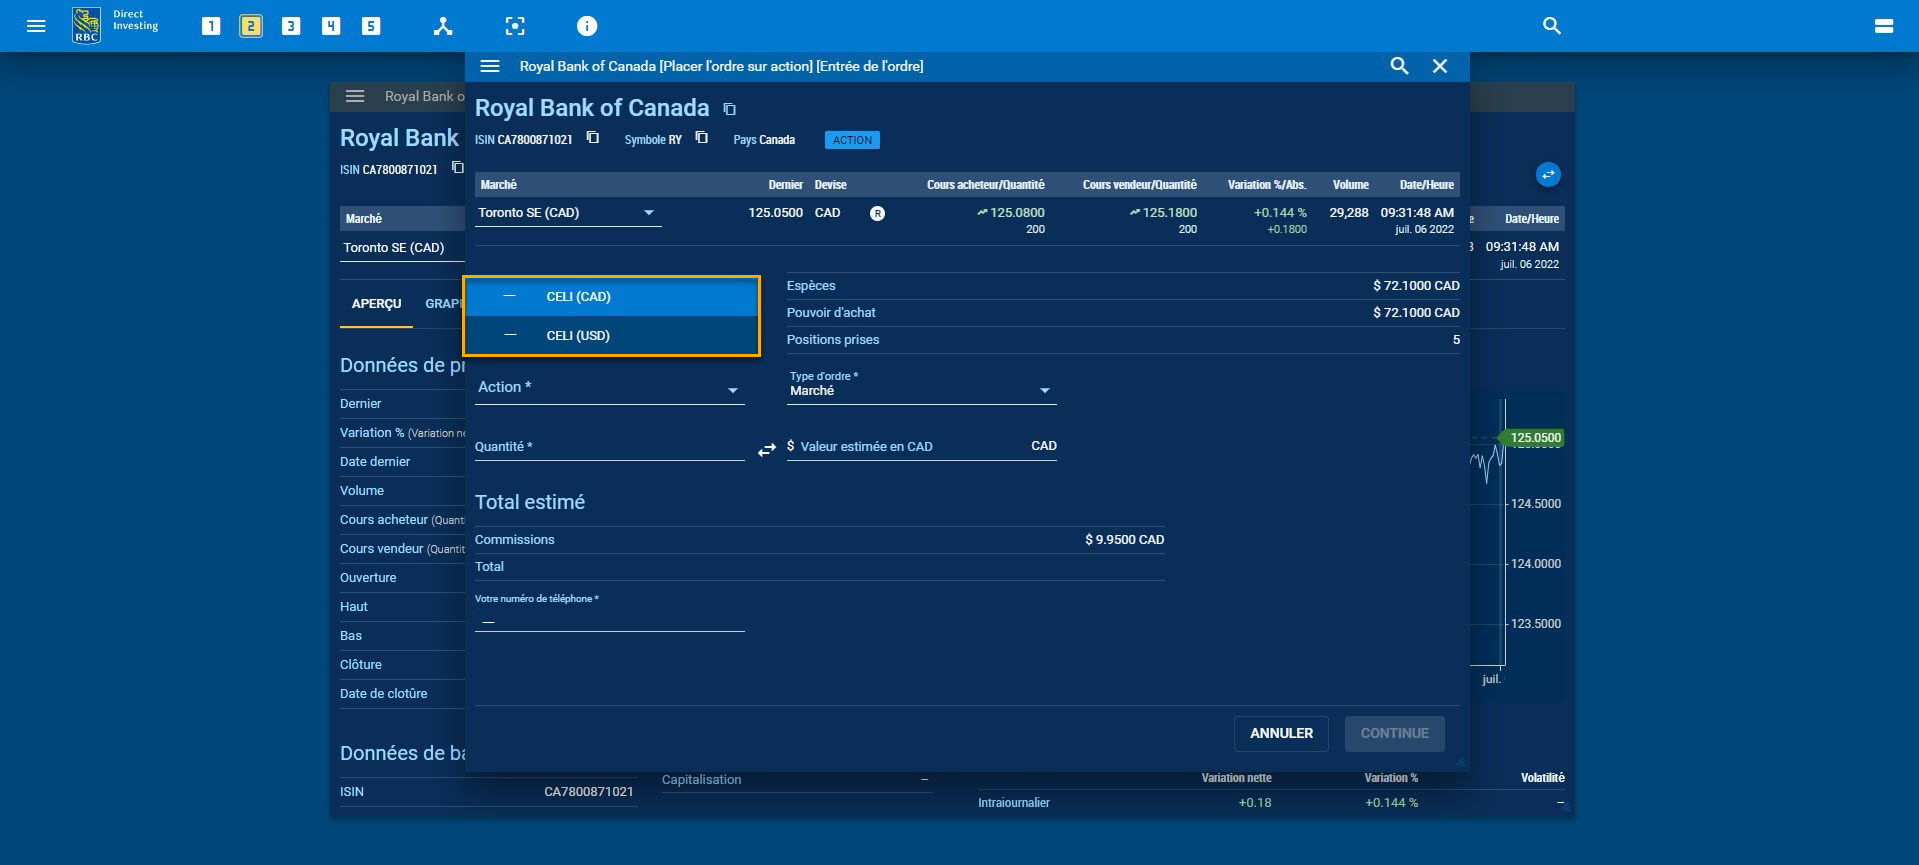Image resolution: width=1919 pixels, height=865 pixels.
Task: Open the main hamburger menu in top bar
Action: (x=36, y=26)
